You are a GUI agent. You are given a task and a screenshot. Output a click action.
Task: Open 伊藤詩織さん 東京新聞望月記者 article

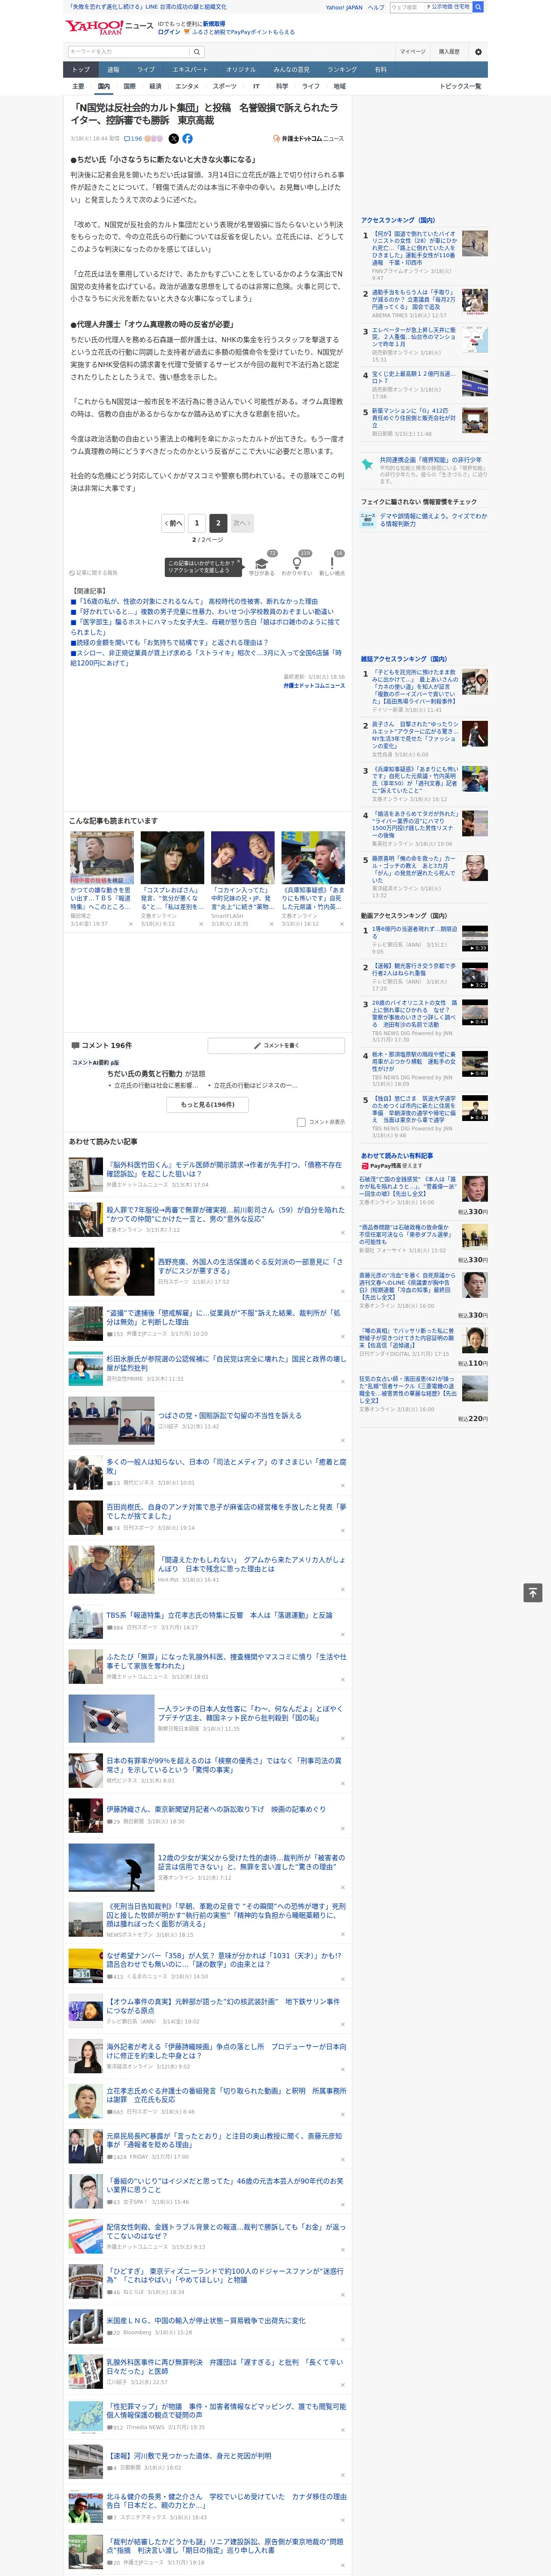point(216,1809)
